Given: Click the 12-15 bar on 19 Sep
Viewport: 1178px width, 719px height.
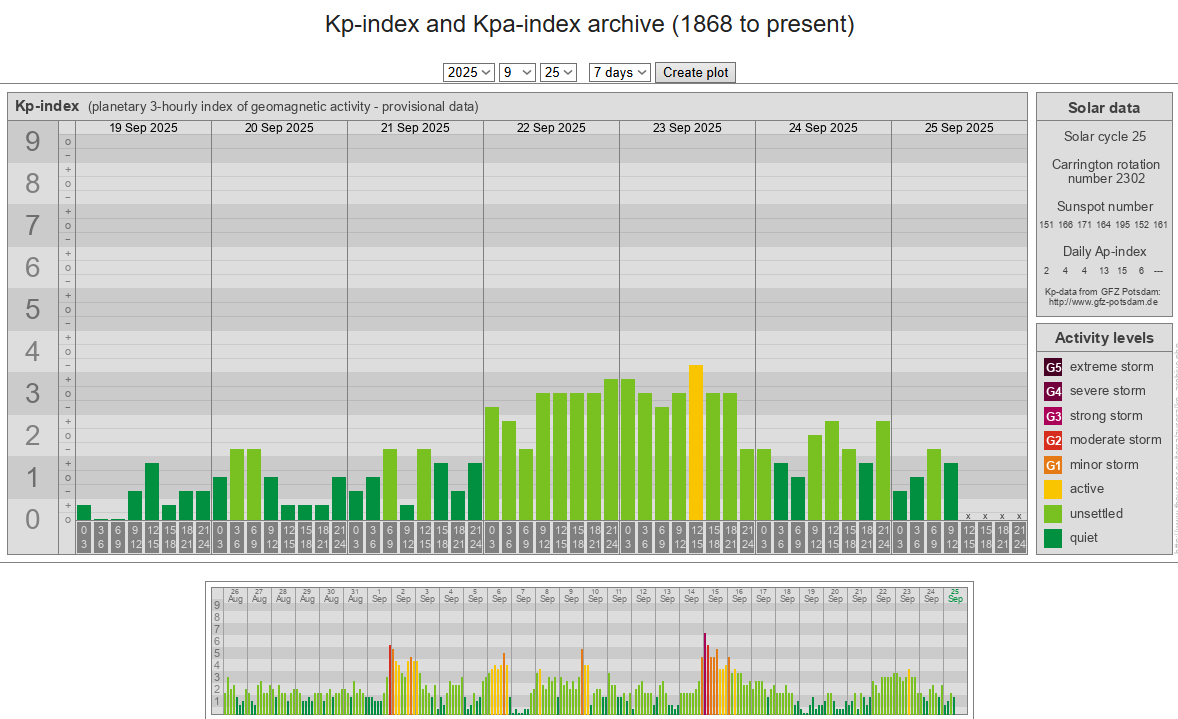Looking at the screenshot, I should pos(152,491).
